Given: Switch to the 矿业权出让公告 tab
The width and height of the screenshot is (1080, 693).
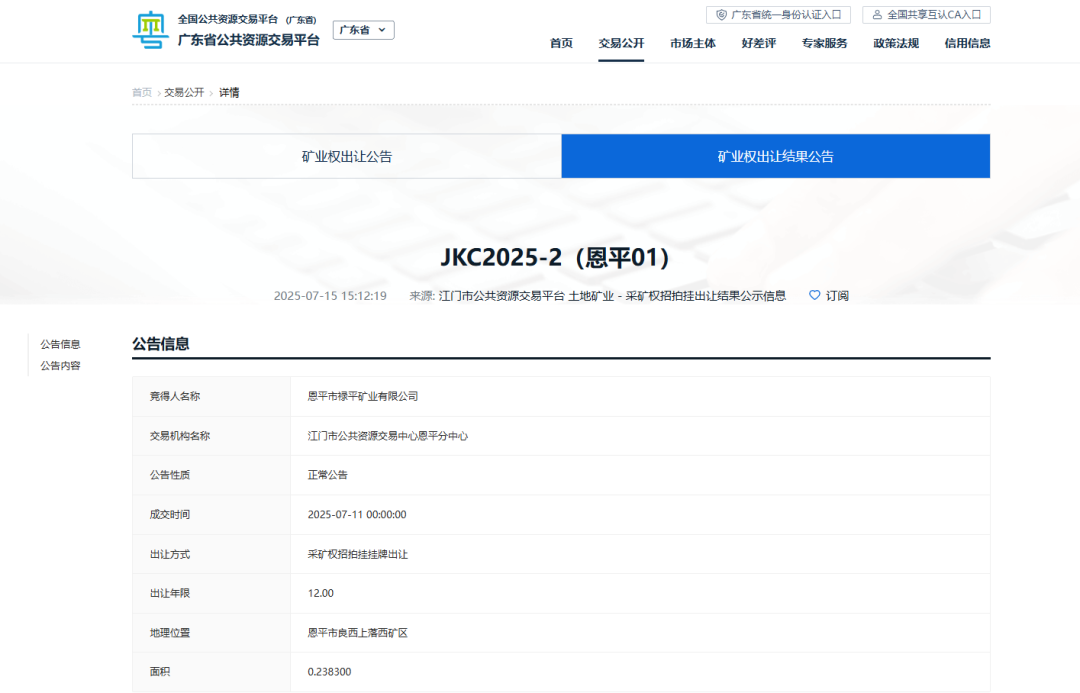Looking at the screenshot, I should click(x=346, y=155).
